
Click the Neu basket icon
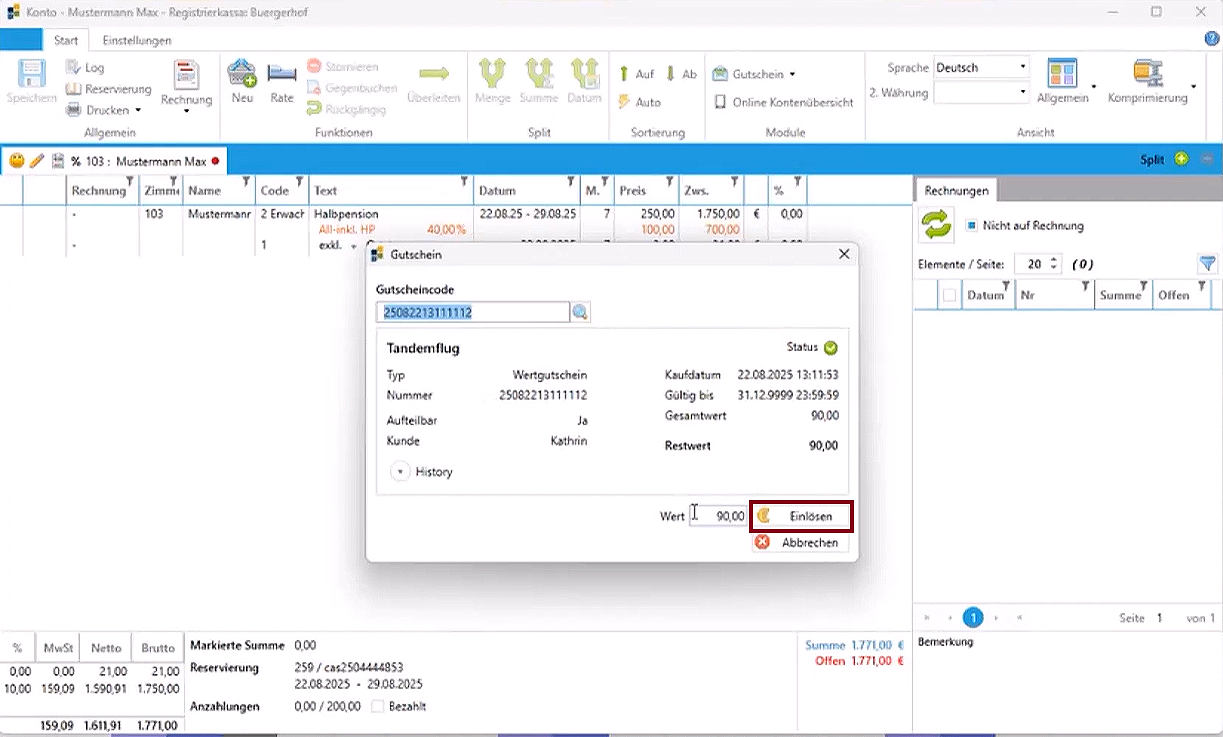coord(242,75)
